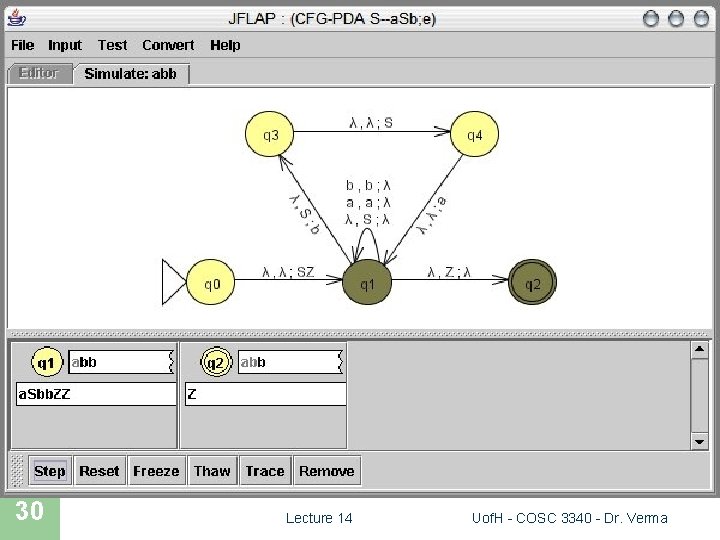The width and height of the screenshot is (720, 540).
Task: Click the Thaw button
Action: point(212,471)
